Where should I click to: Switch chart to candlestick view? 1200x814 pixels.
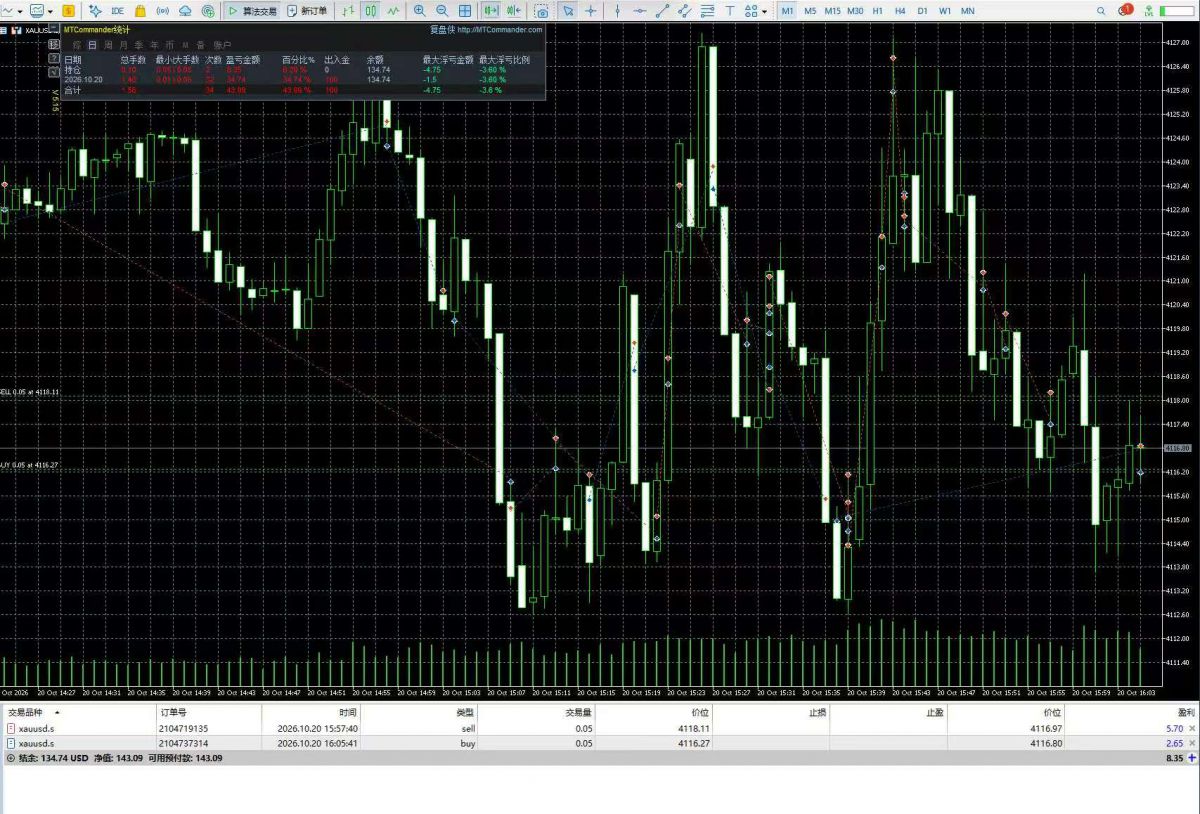(370, 11)
